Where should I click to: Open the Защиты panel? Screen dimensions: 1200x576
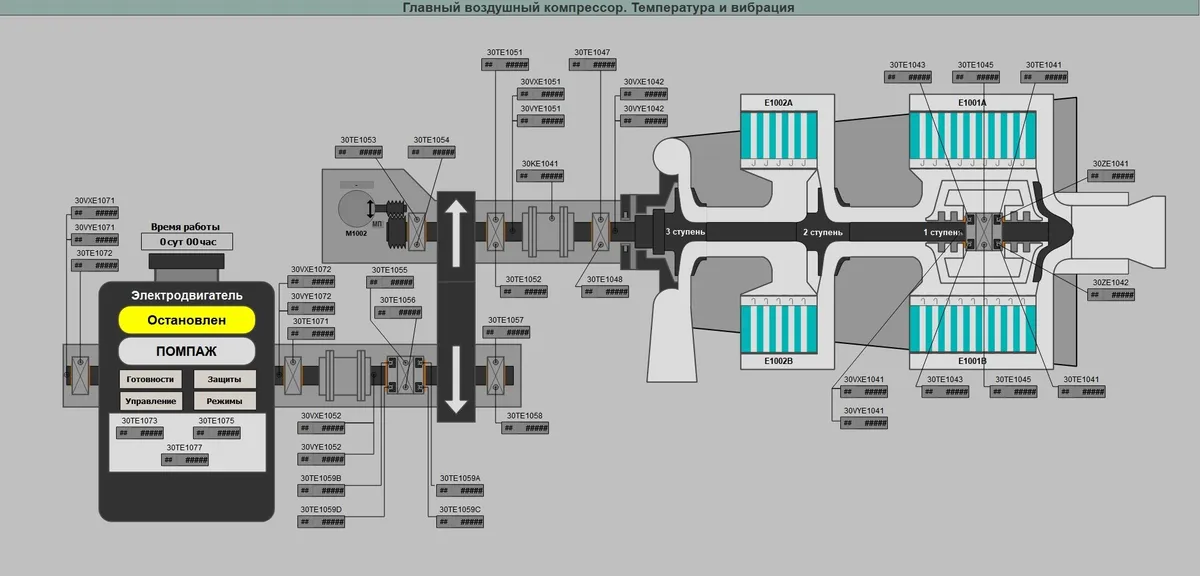(224, 380)
